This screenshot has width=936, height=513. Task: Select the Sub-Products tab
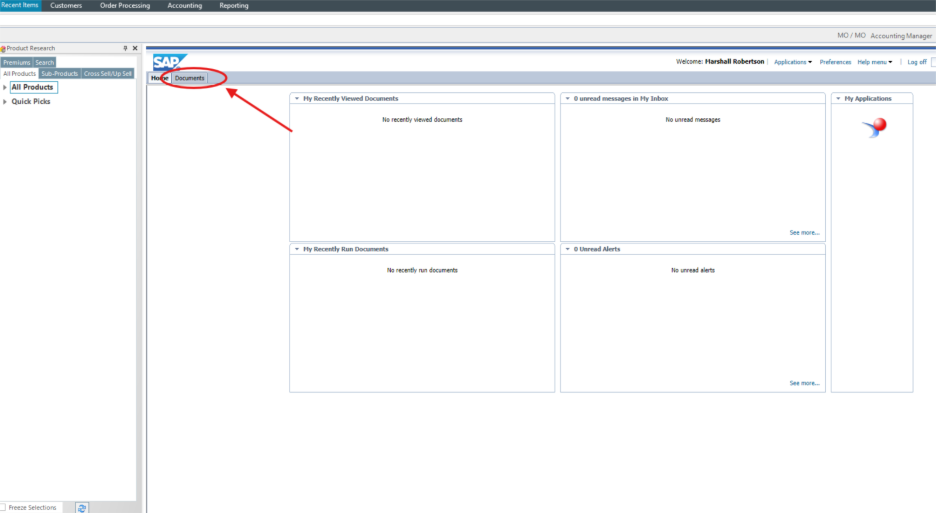(x=59, y=73)
